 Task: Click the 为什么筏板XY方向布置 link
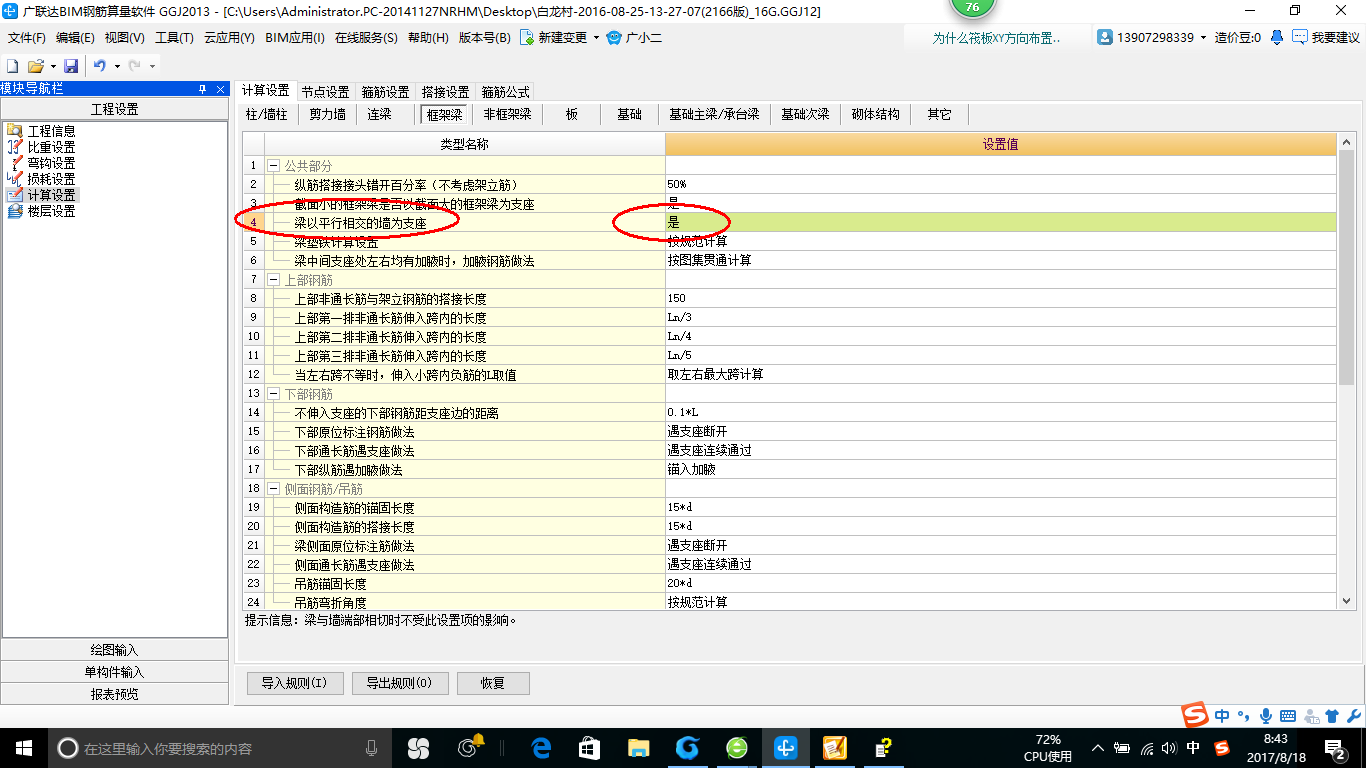point(996,38)
